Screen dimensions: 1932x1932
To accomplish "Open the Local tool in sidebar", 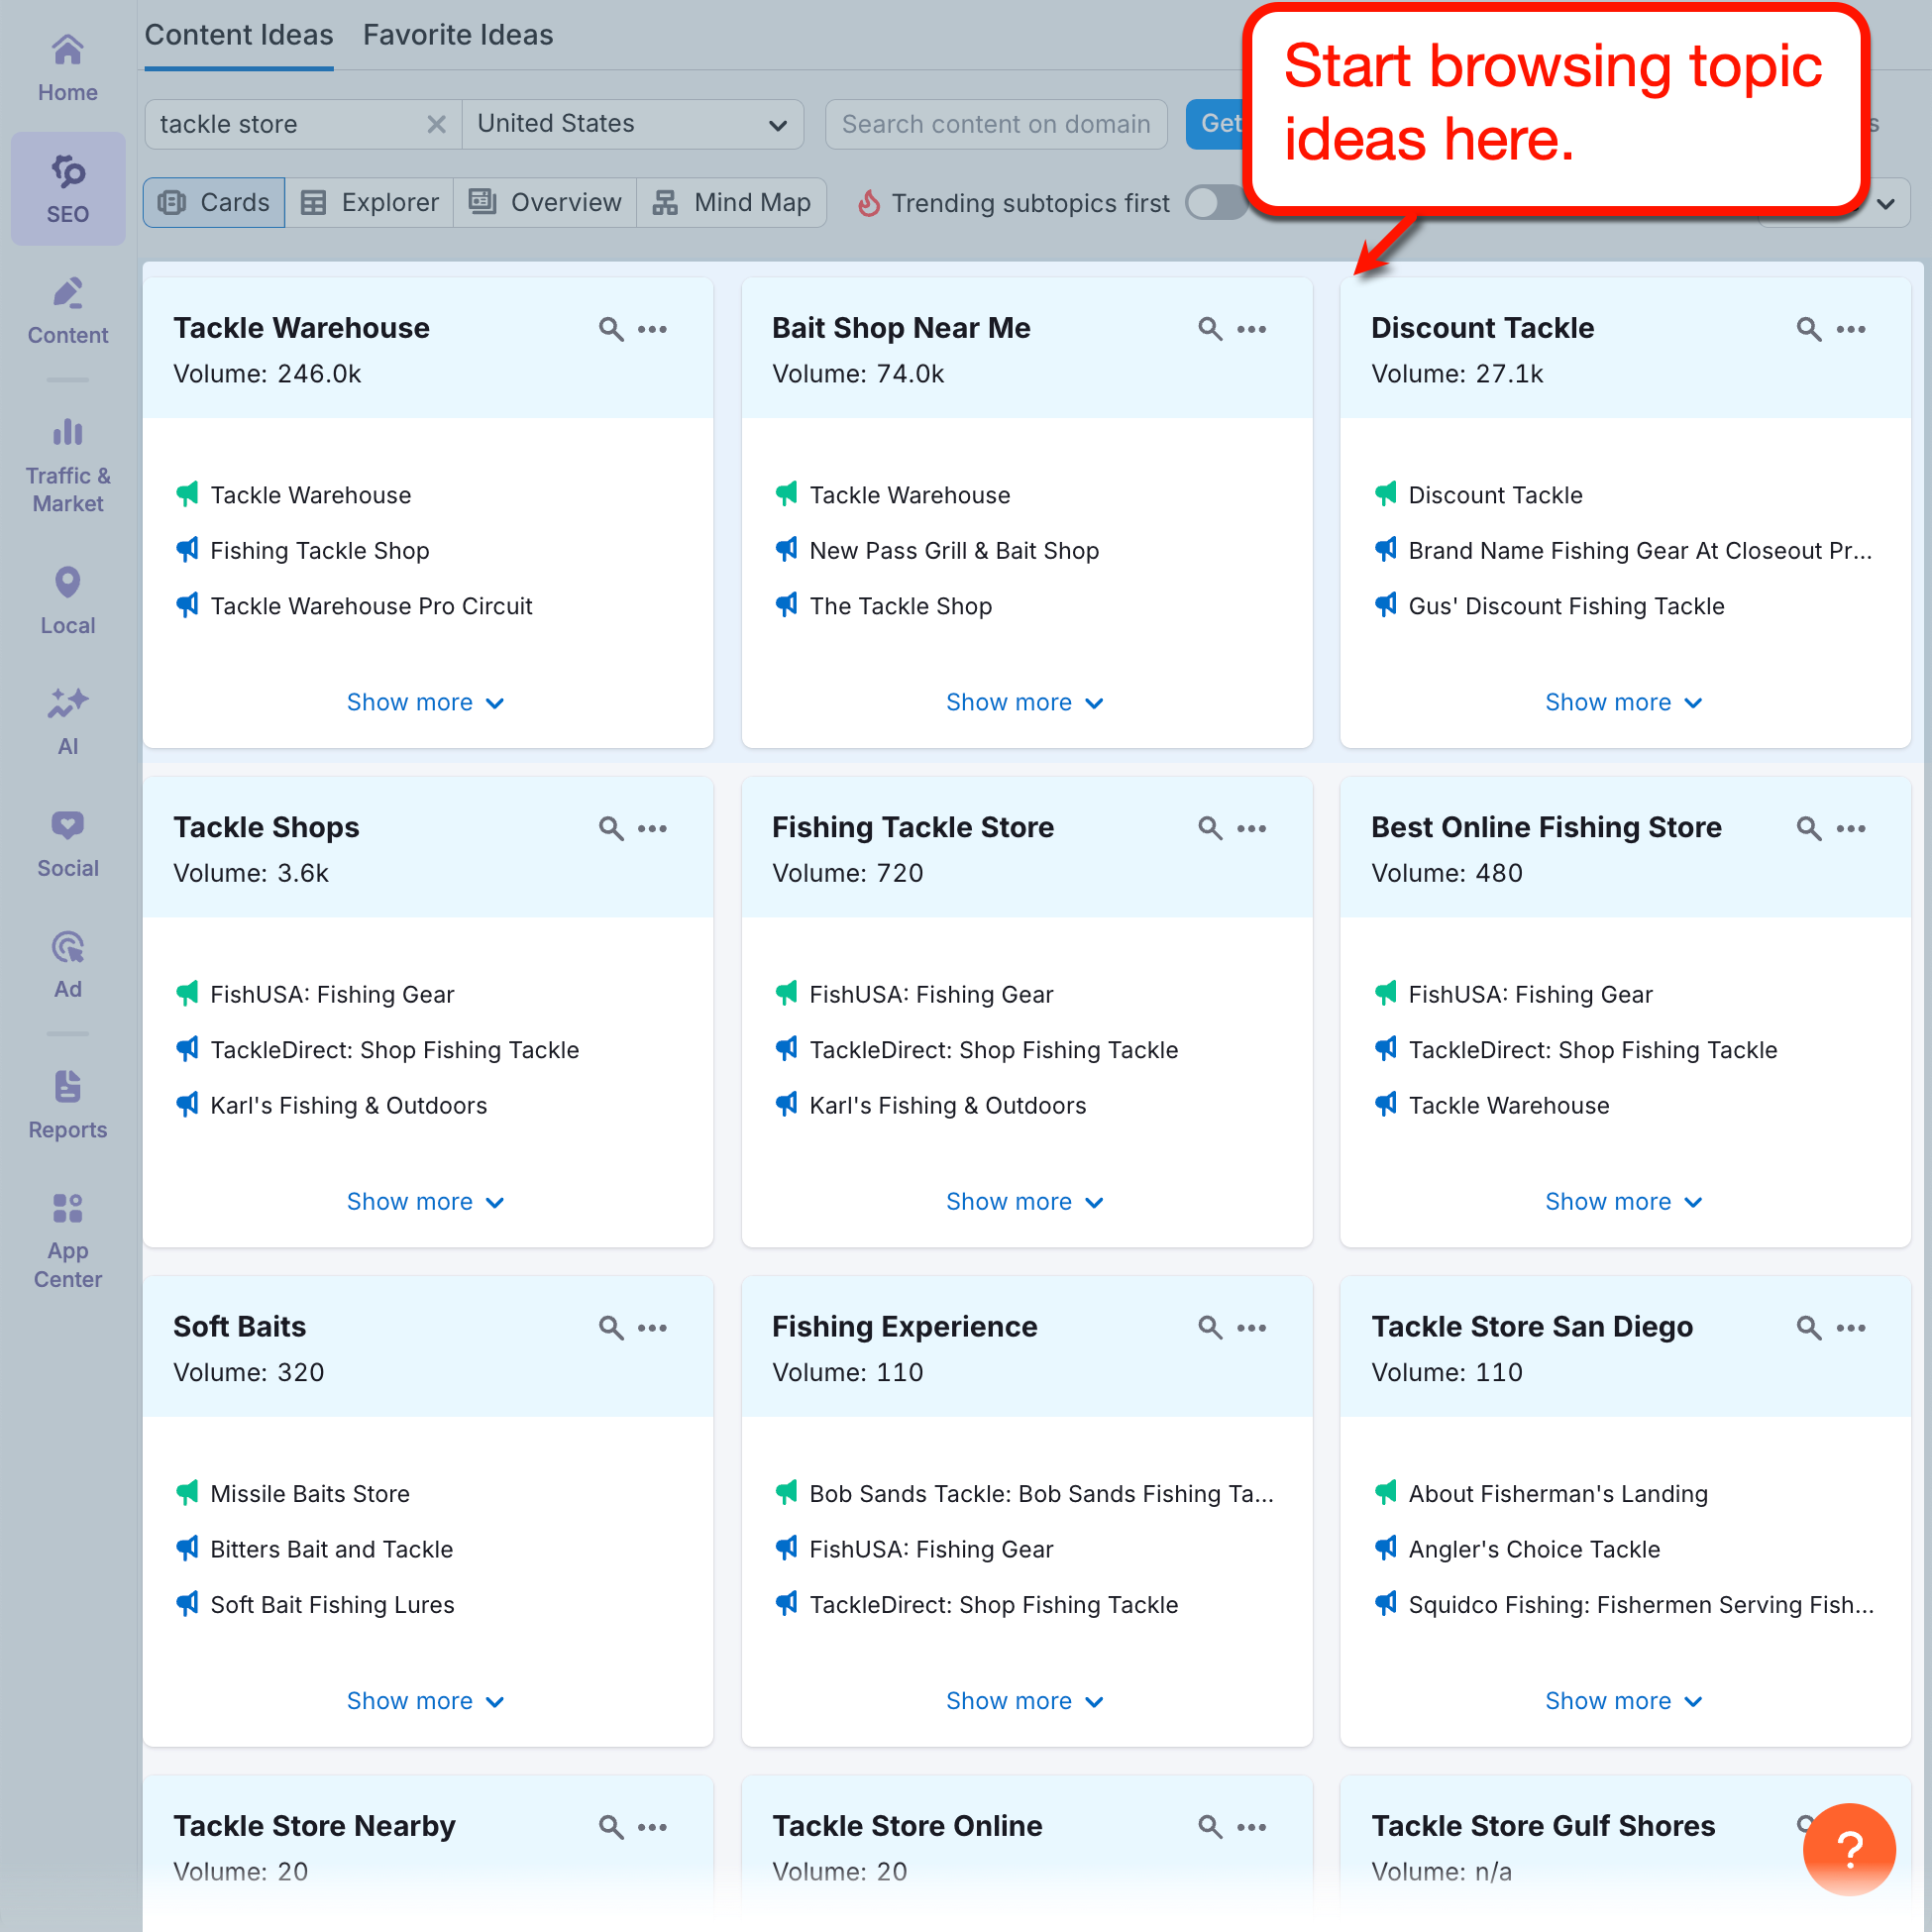I will pyautogui.click(x=66, y=598).
